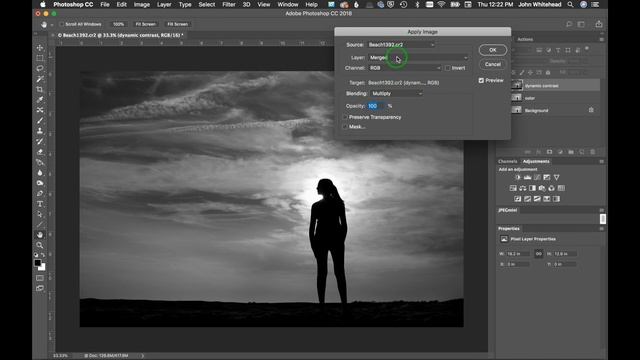Click Cancel in Apply Image dialog
Screen dimensions: 640x360
coord(493,64)
